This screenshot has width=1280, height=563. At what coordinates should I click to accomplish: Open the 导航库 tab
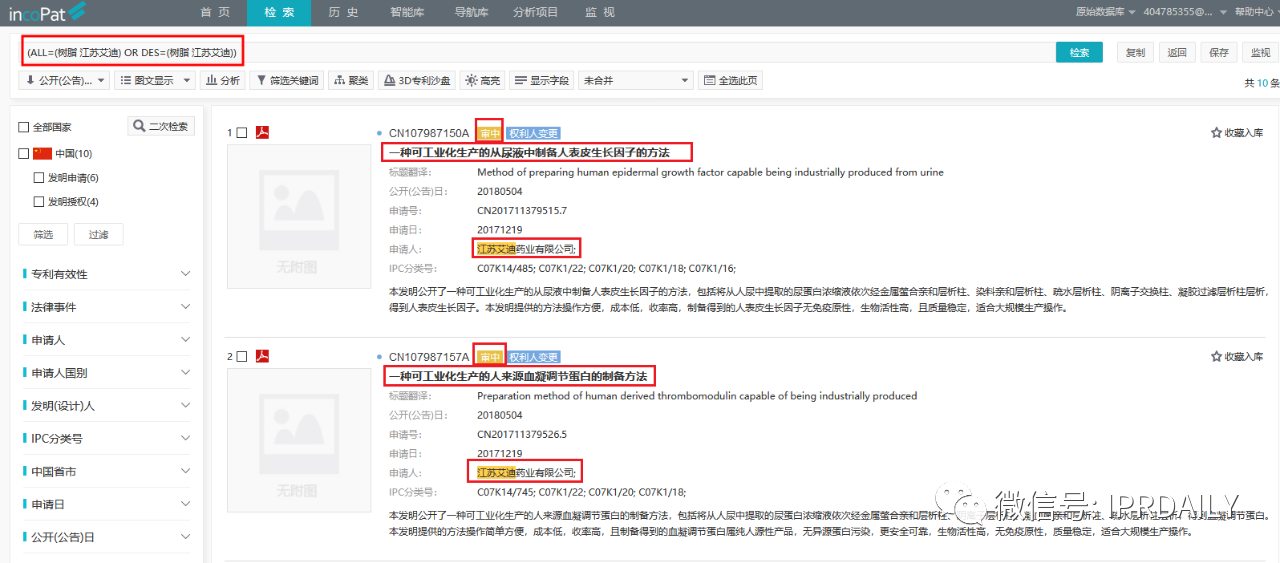click(471, 13)
